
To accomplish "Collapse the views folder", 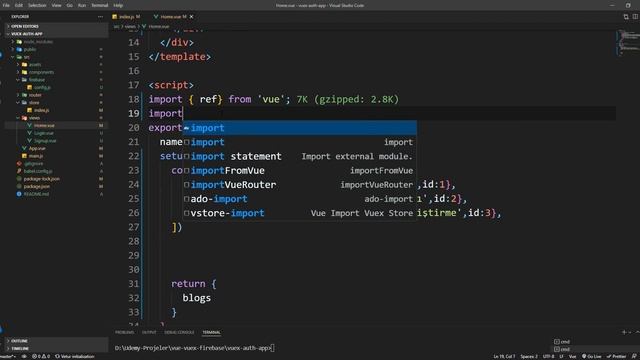I will [x=34, y=118].
